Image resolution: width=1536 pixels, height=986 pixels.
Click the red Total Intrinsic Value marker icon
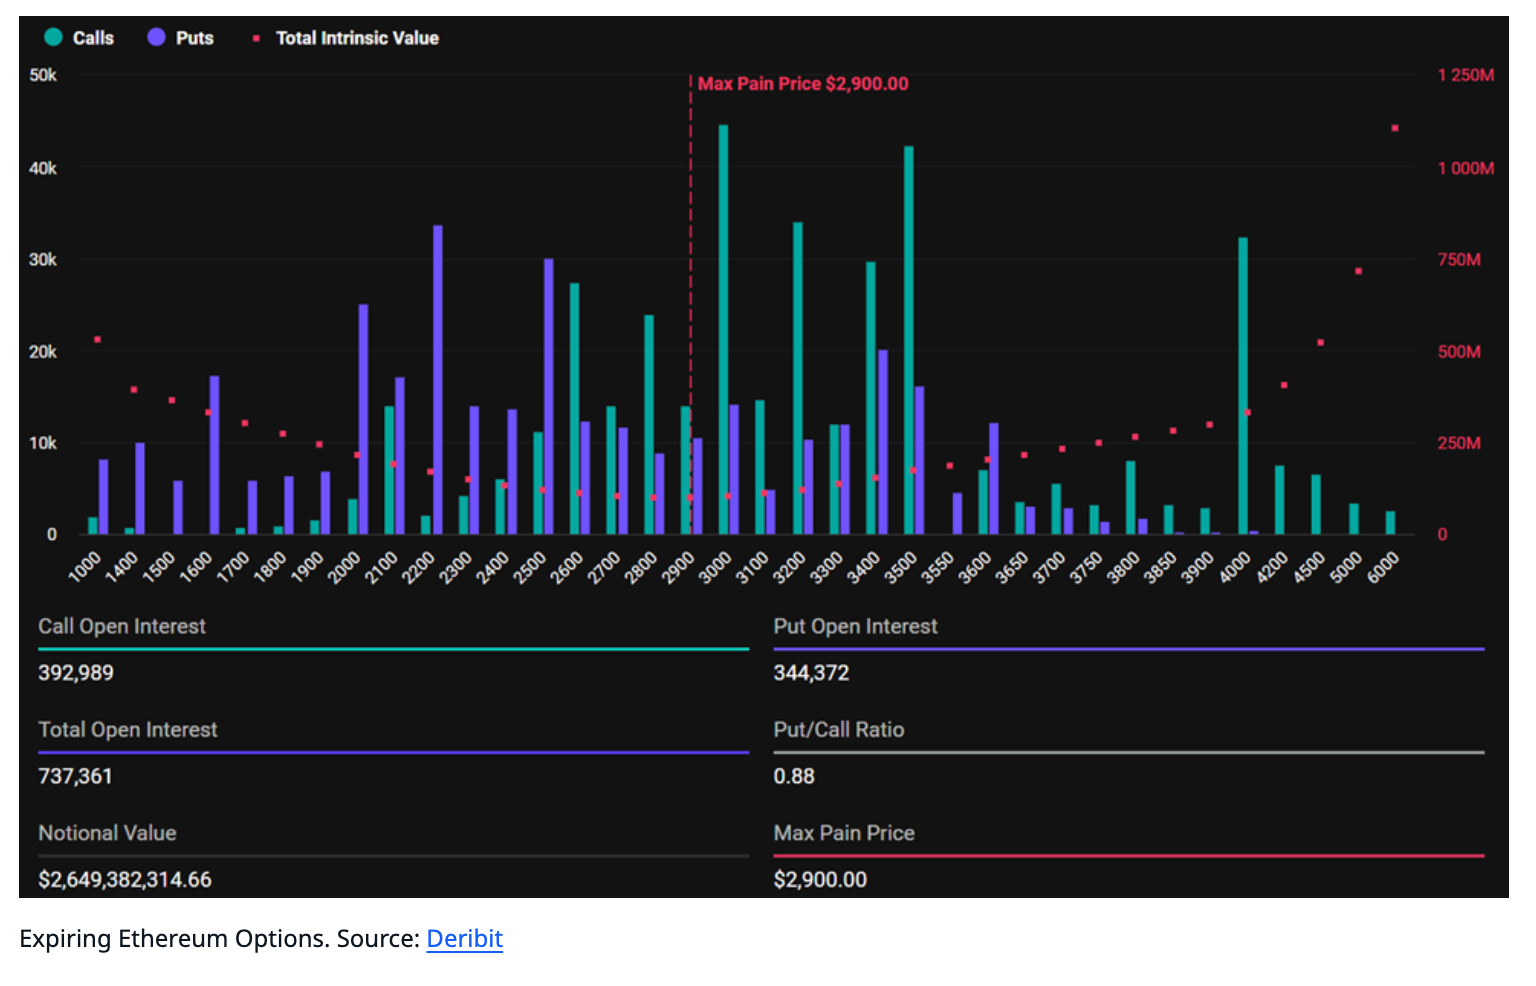(256, 38)
